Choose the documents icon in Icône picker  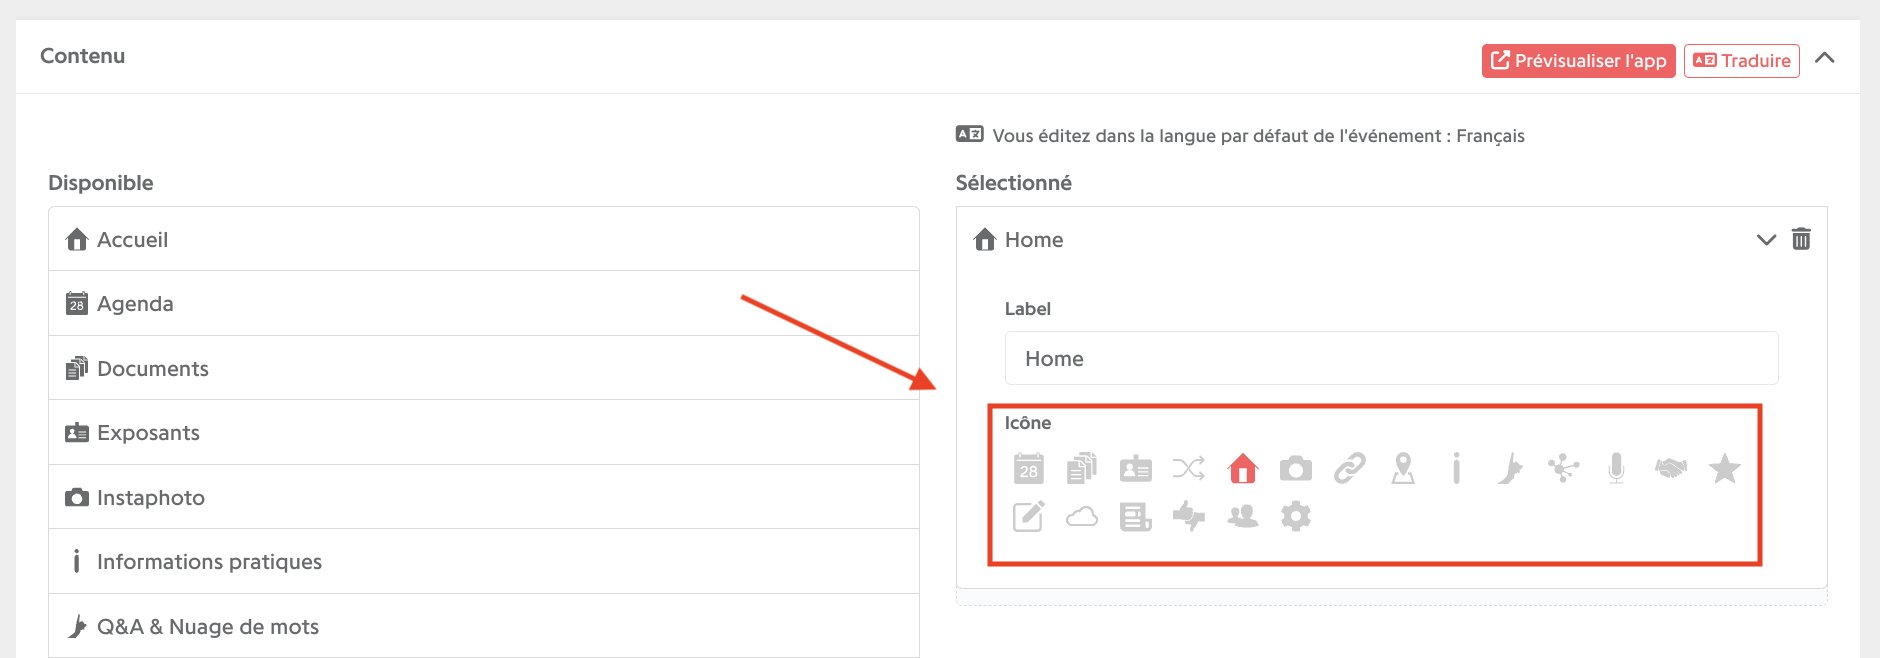[x=1082, y=468]
